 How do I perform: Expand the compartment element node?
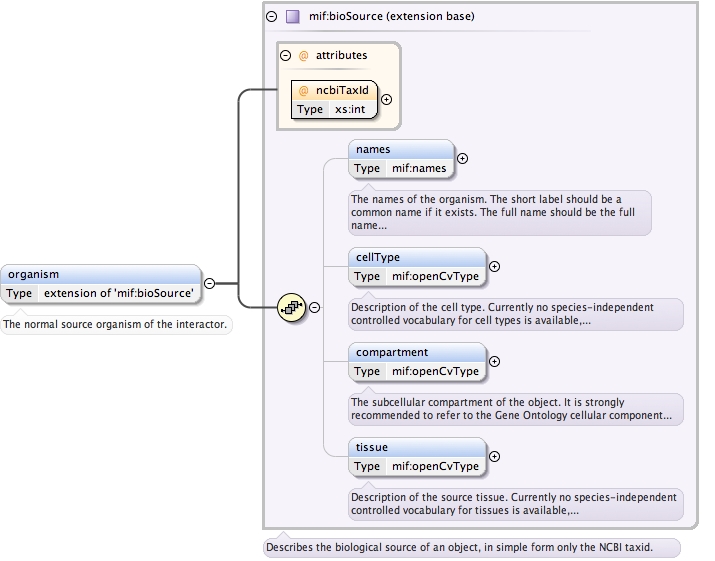(x=494, y=361)
